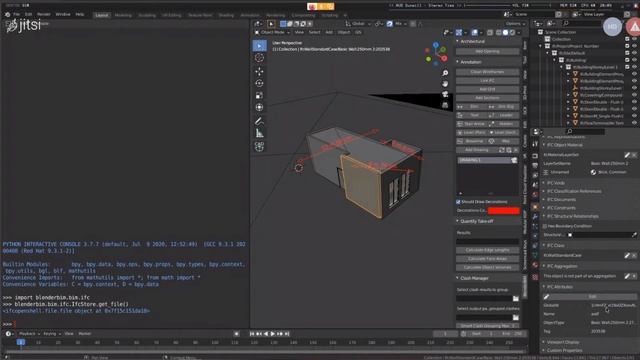
Task: Select the Scale tool
Action: click(x=259, y=95)
